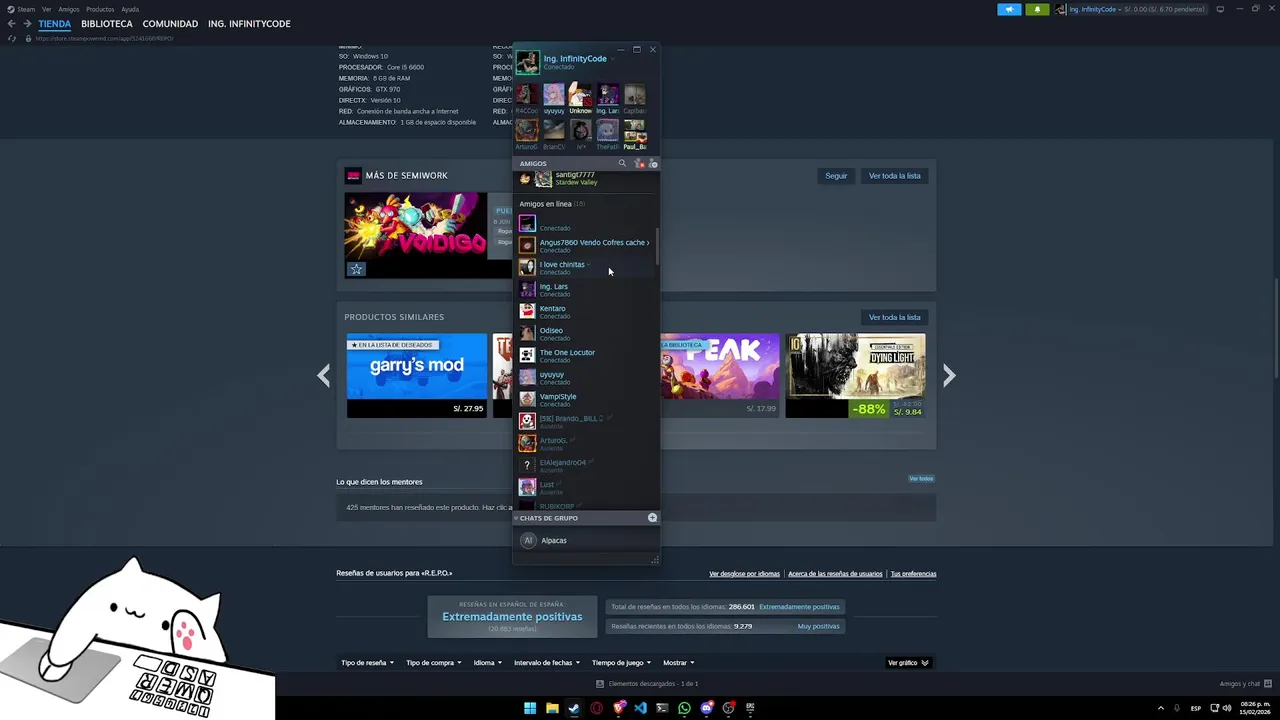Screen dimensions: 1280x720
Task: Open the Idioma filter dropdown
Action: pos(487,663)
